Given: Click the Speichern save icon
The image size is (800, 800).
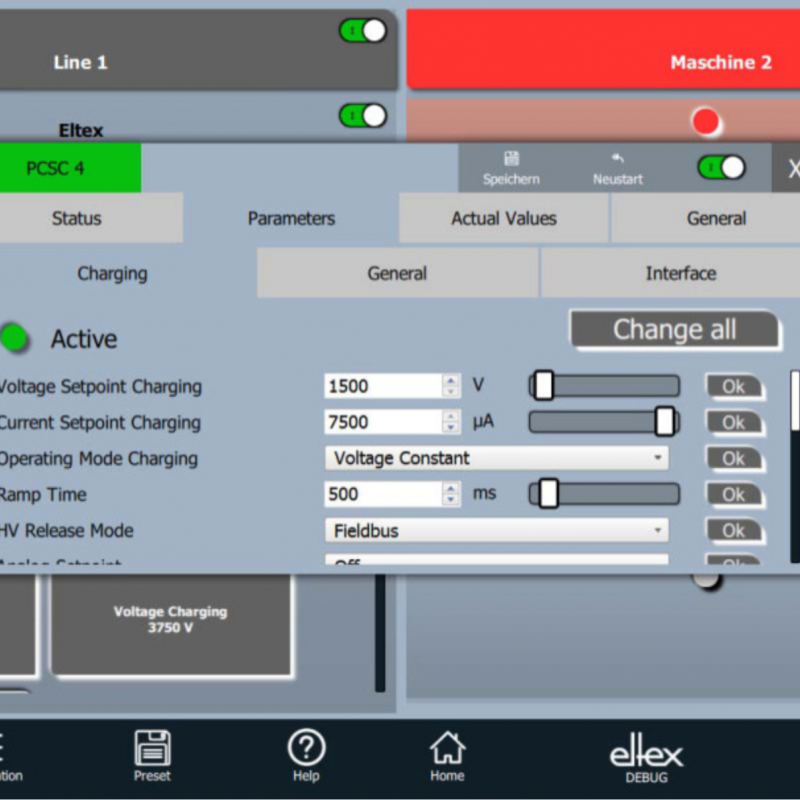Looking at the screenshot, I should tap(511, 159).
